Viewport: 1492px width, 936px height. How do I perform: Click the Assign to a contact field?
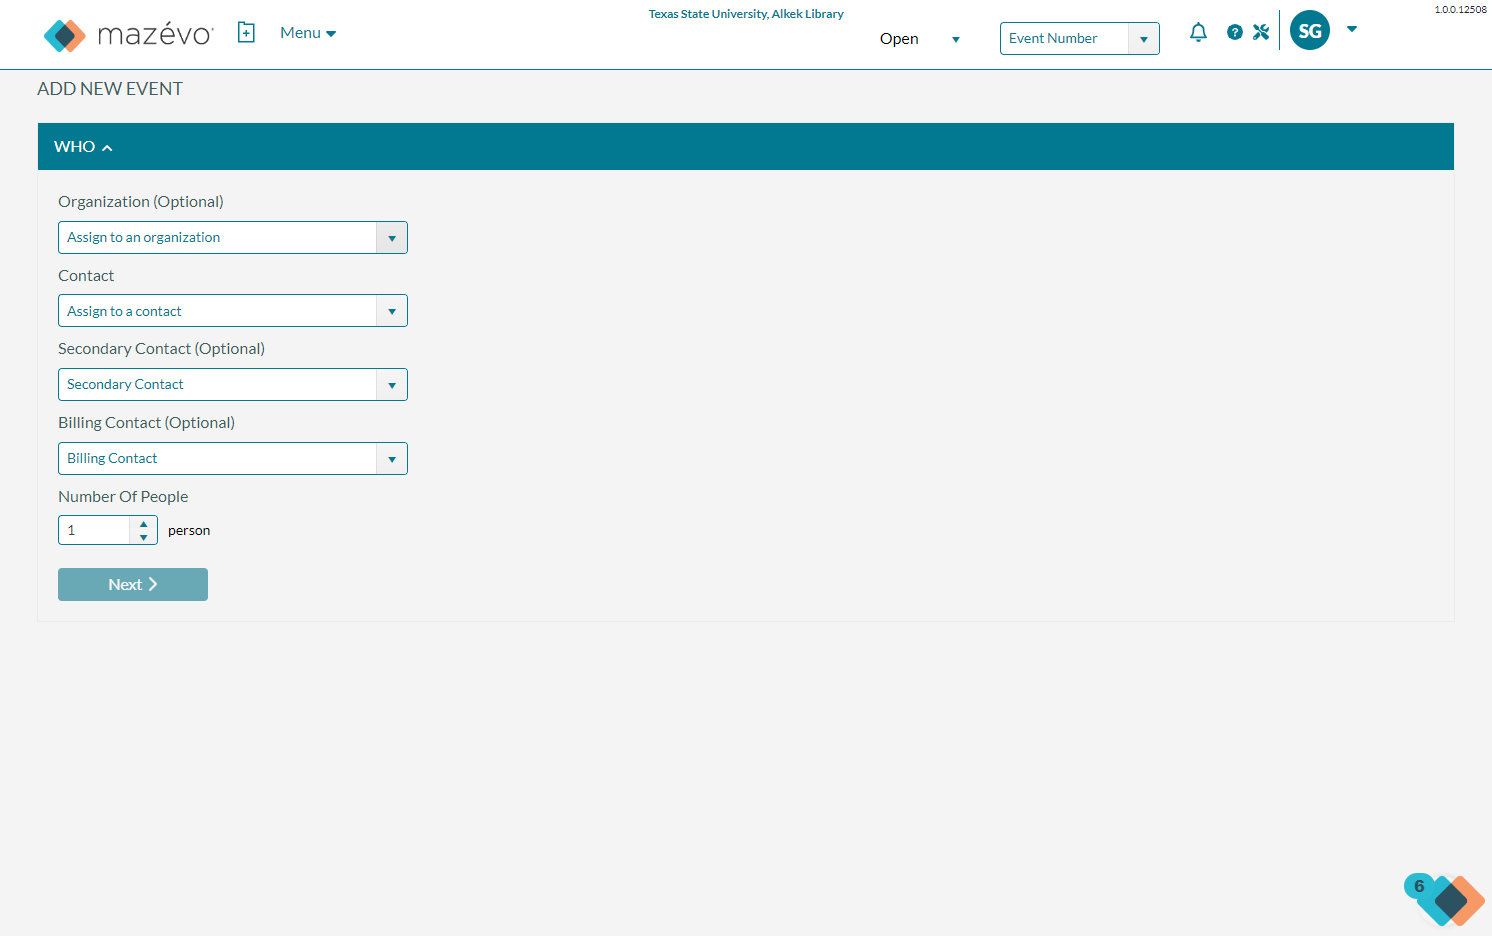pos(217,311)
